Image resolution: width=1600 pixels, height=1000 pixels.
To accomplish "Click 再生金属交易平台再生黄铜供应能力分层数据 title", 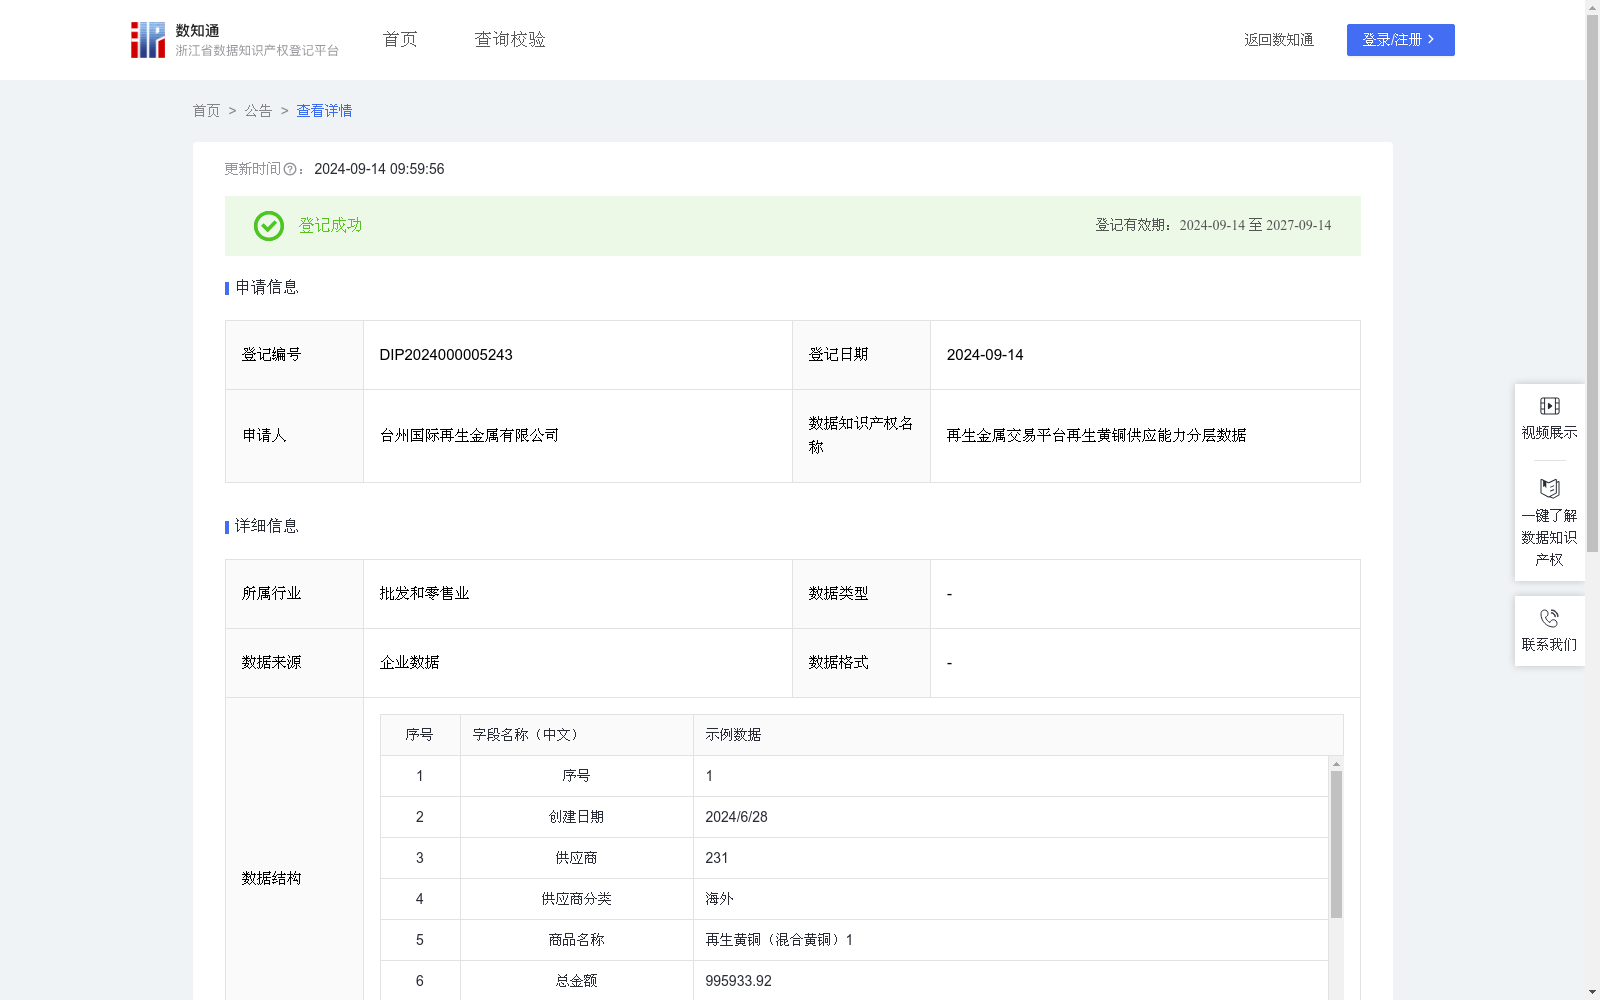I will click(x=1096, y=436).
